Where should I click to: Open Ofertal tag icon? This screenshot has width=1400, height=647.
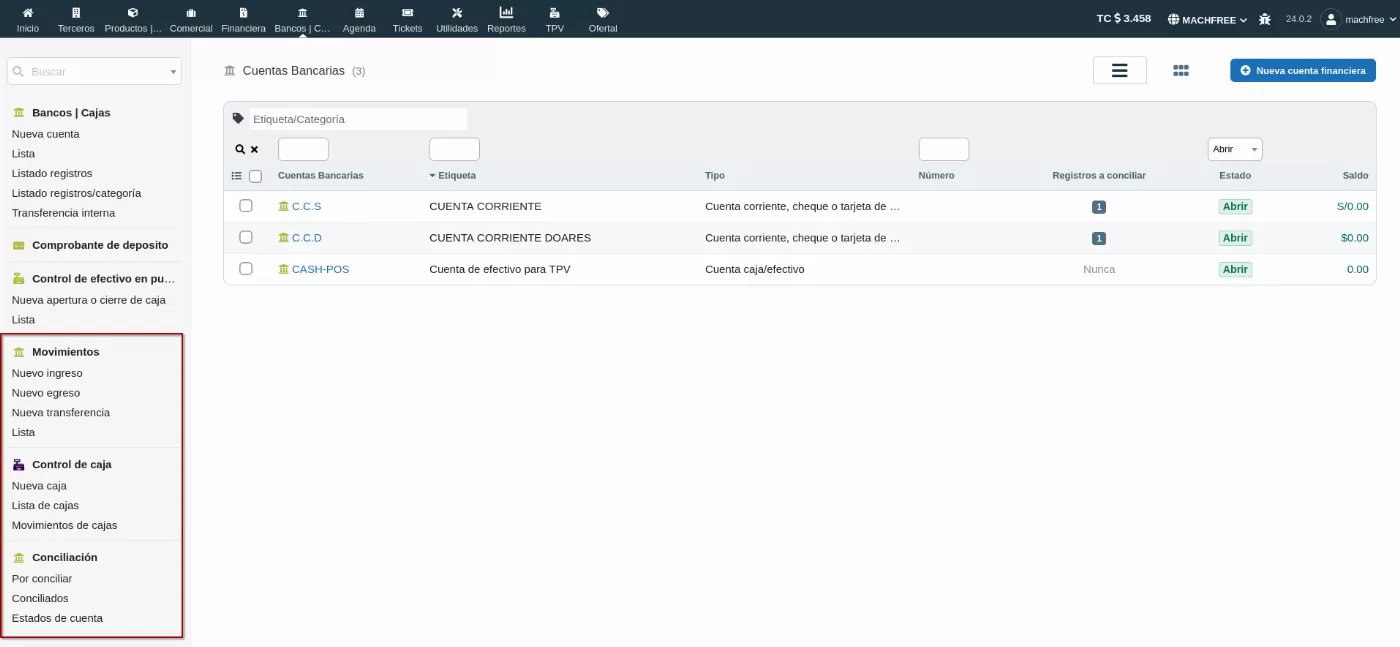click(603, 13)
